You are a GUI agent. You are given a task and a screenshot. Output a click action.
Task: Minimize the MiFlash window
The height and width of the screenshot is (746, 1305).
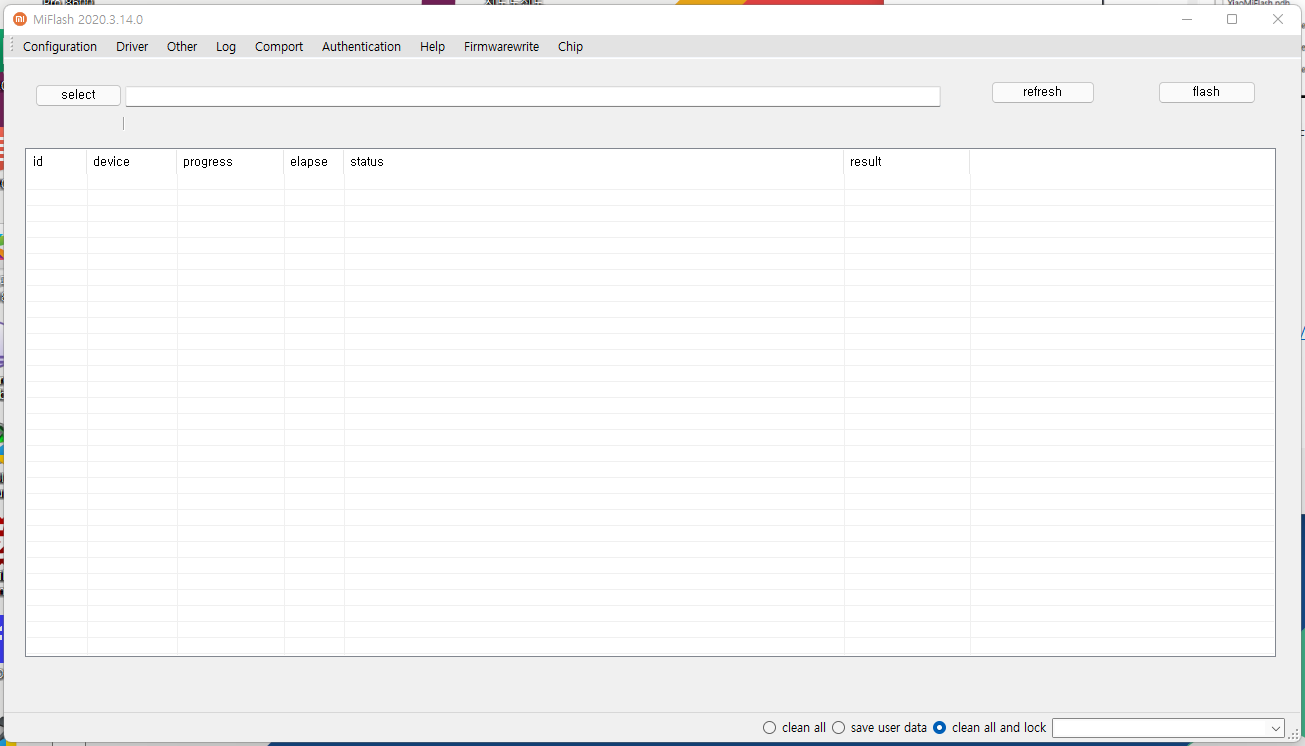(1187, 19)
